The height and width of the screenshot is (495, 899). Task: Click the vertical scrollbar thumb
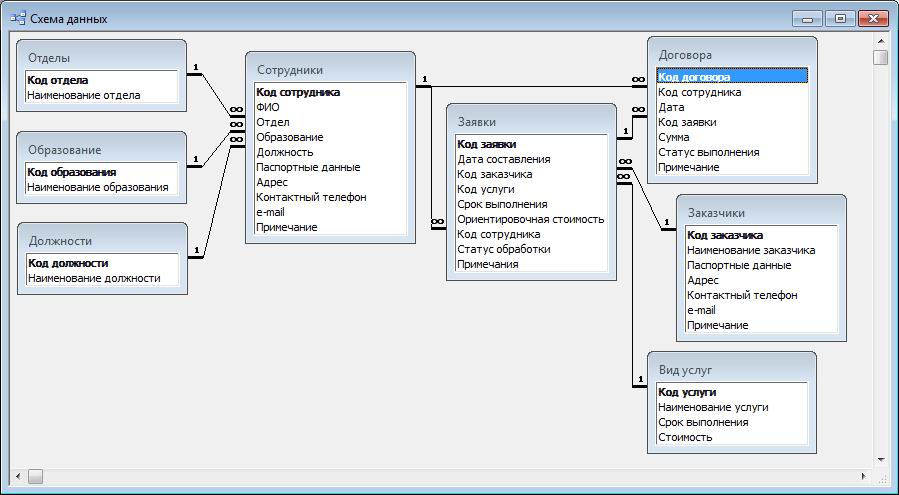coord(880,57)
